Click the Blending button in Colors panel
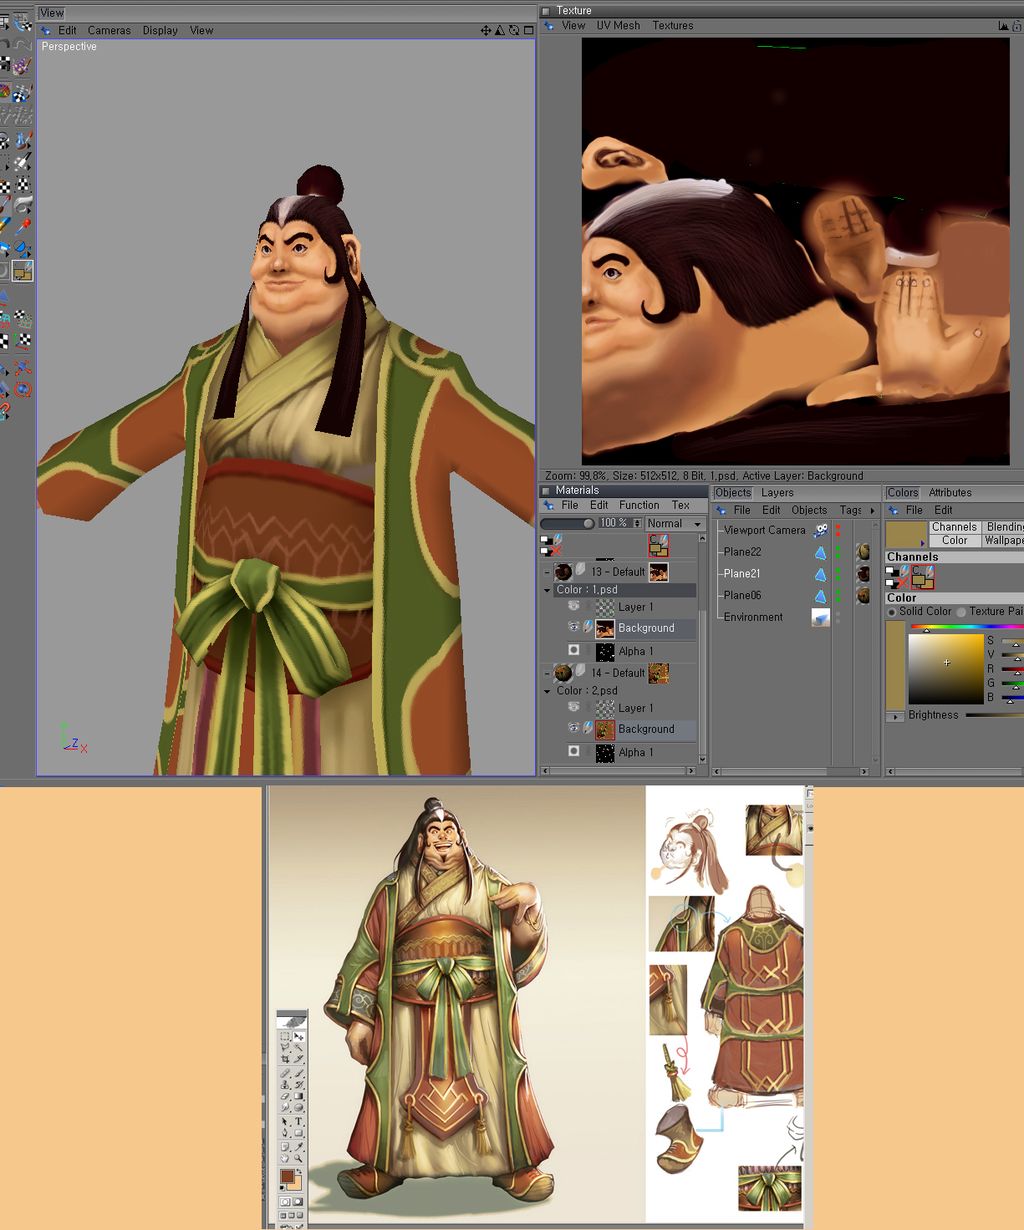The height and width of the screenshot is (1230, 1024). (x=1003, y=527)
